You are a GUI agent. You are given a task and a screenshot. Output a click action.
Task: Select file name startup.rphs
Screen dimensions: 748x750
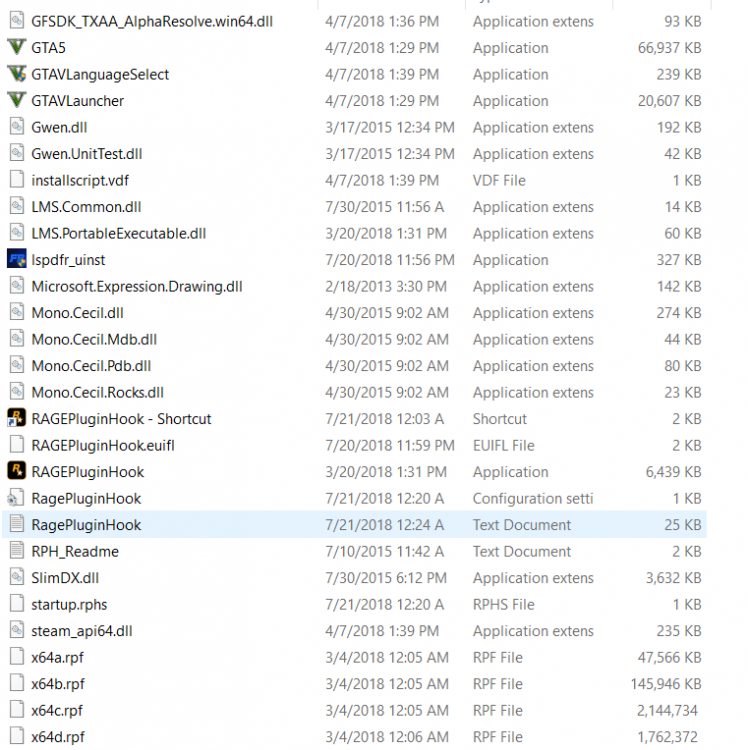point(69,605)
